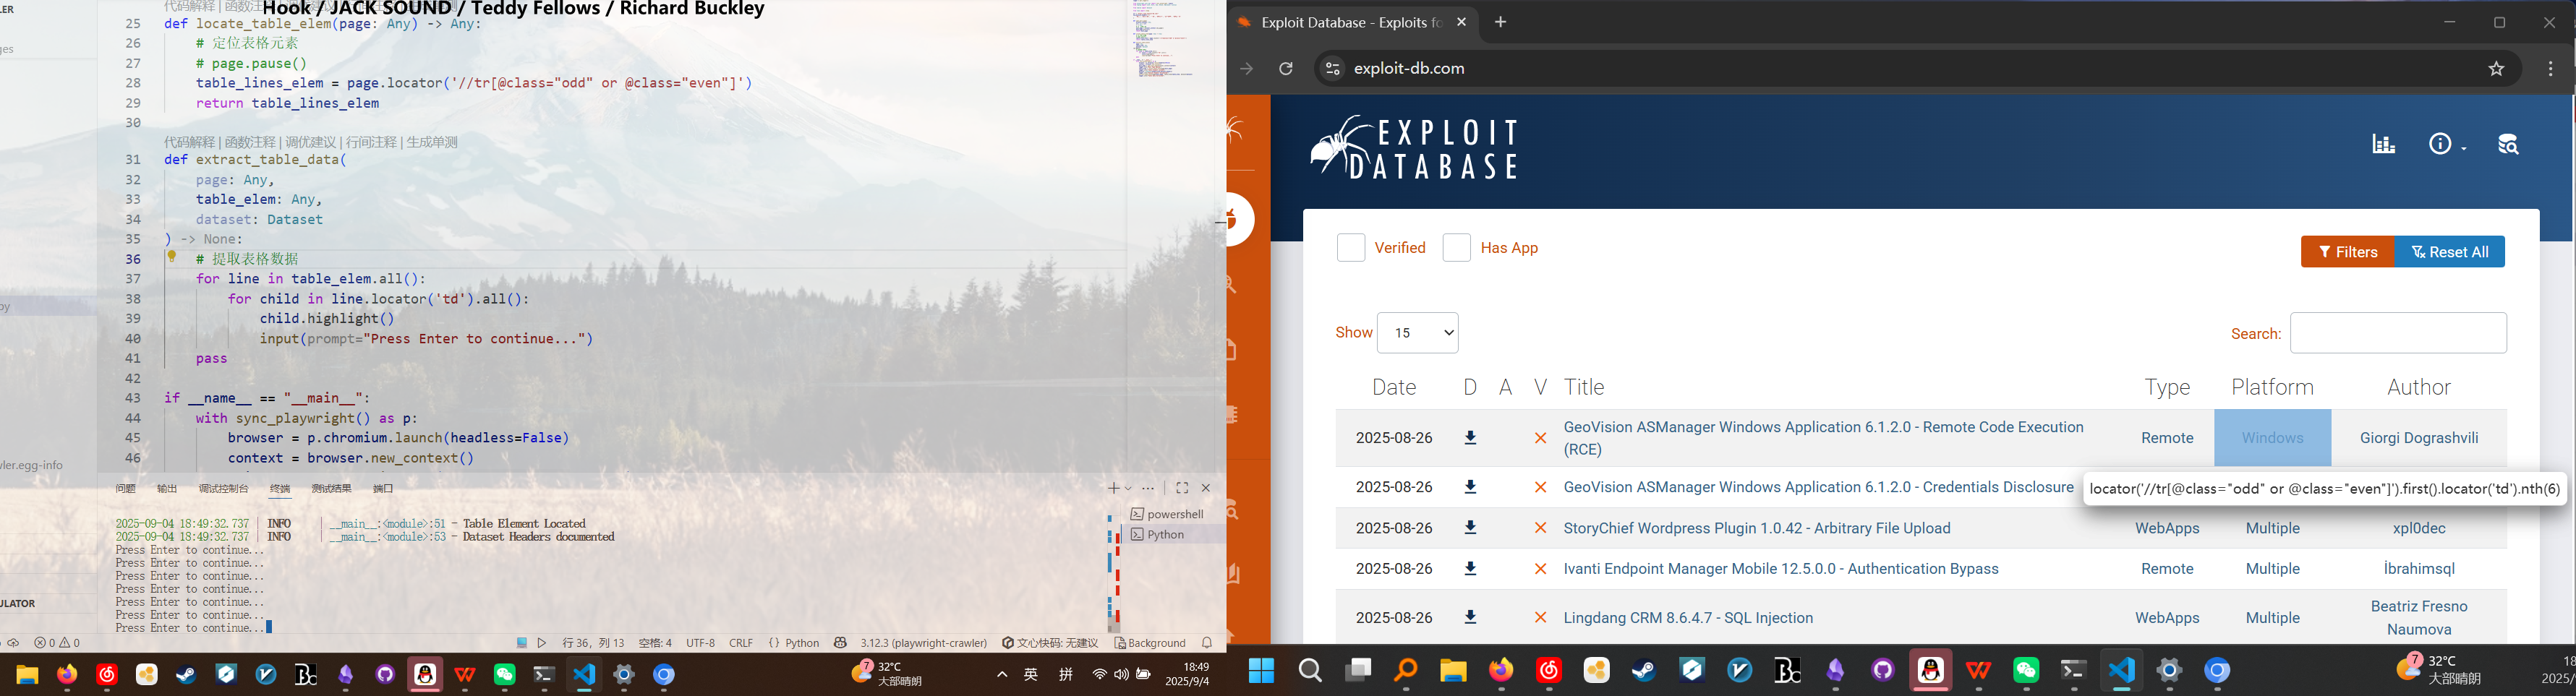Viewport: 2576px width, 696px height.
Task: Change the CRLF line ending setting
Action: coord(741,643)
